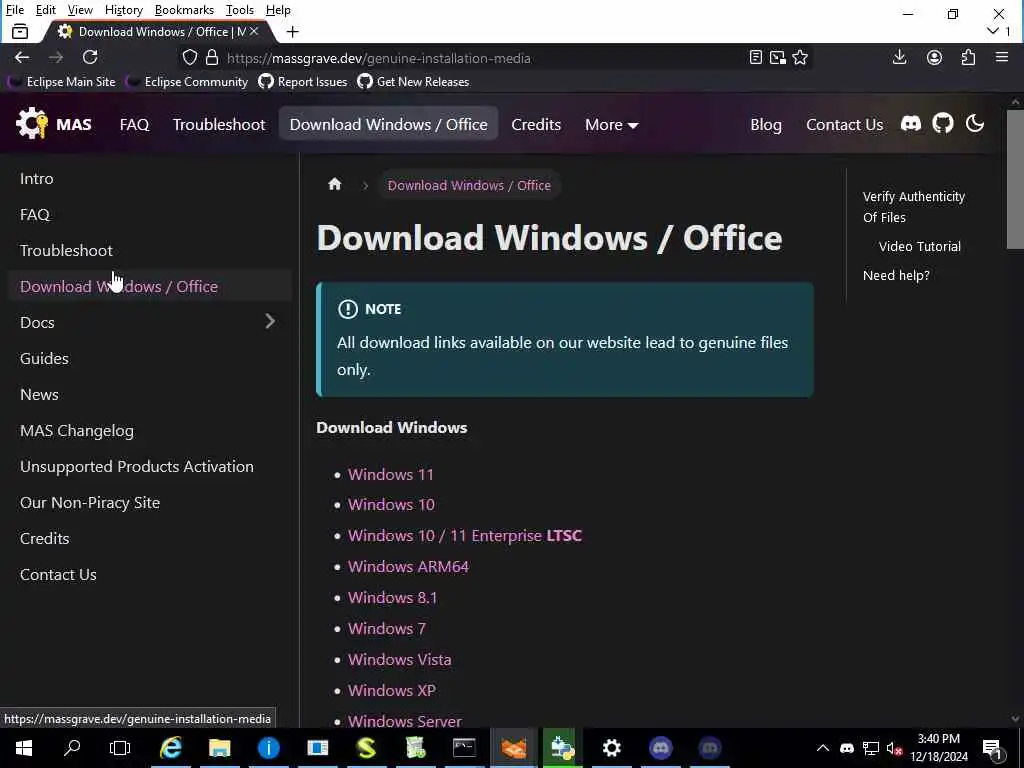Open the Report Issues bookmark
The height and width of the screenshot is (768, 1024).
tap(303, 82)
